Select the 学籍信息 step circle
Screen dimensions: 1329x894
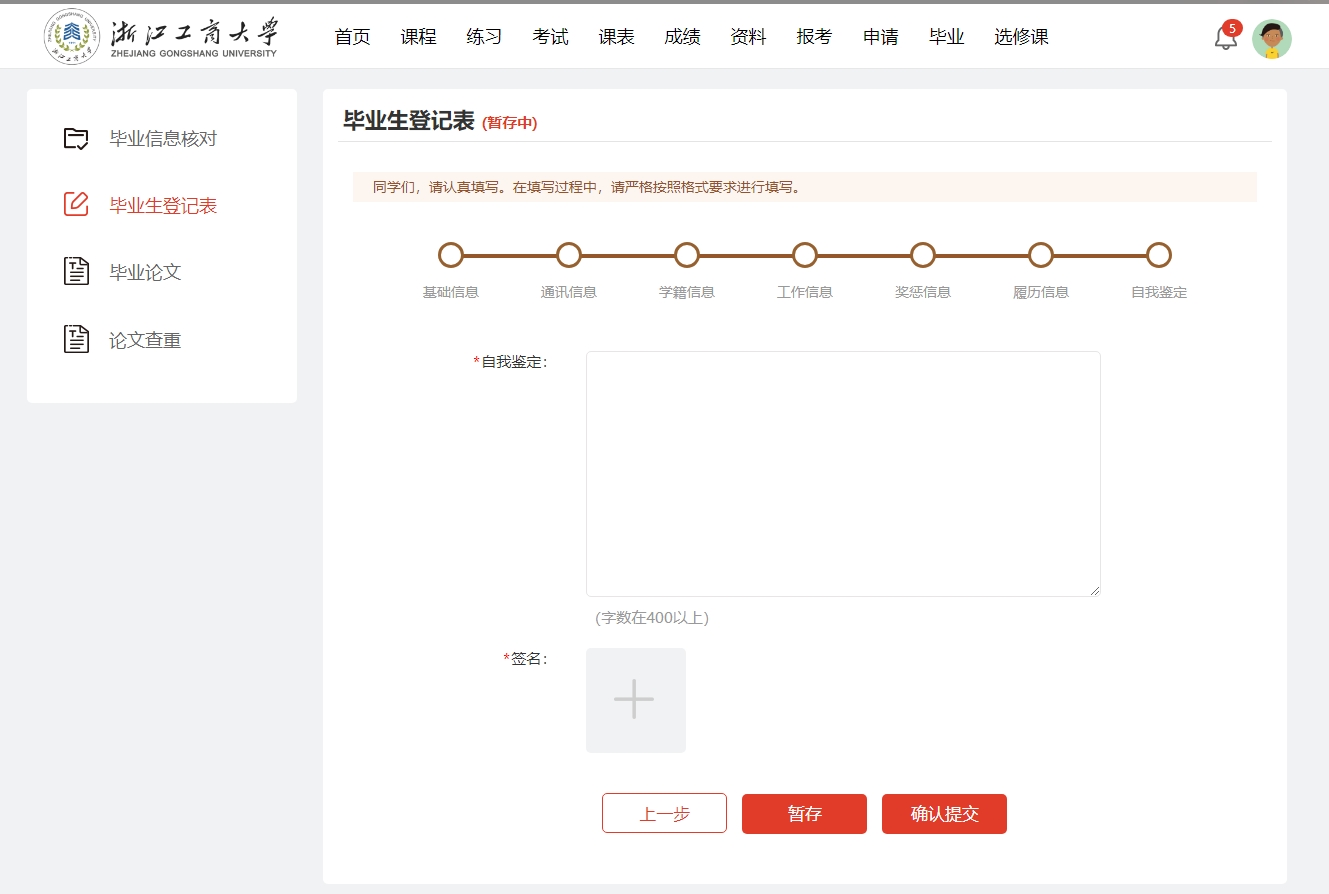(687, 255)
